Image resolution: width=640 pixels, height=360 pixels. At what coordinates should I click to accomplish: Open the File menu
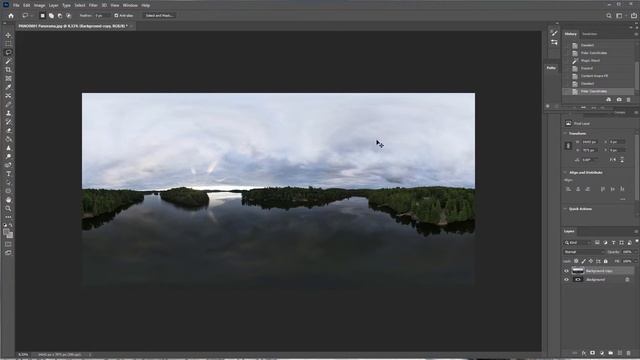16,5
